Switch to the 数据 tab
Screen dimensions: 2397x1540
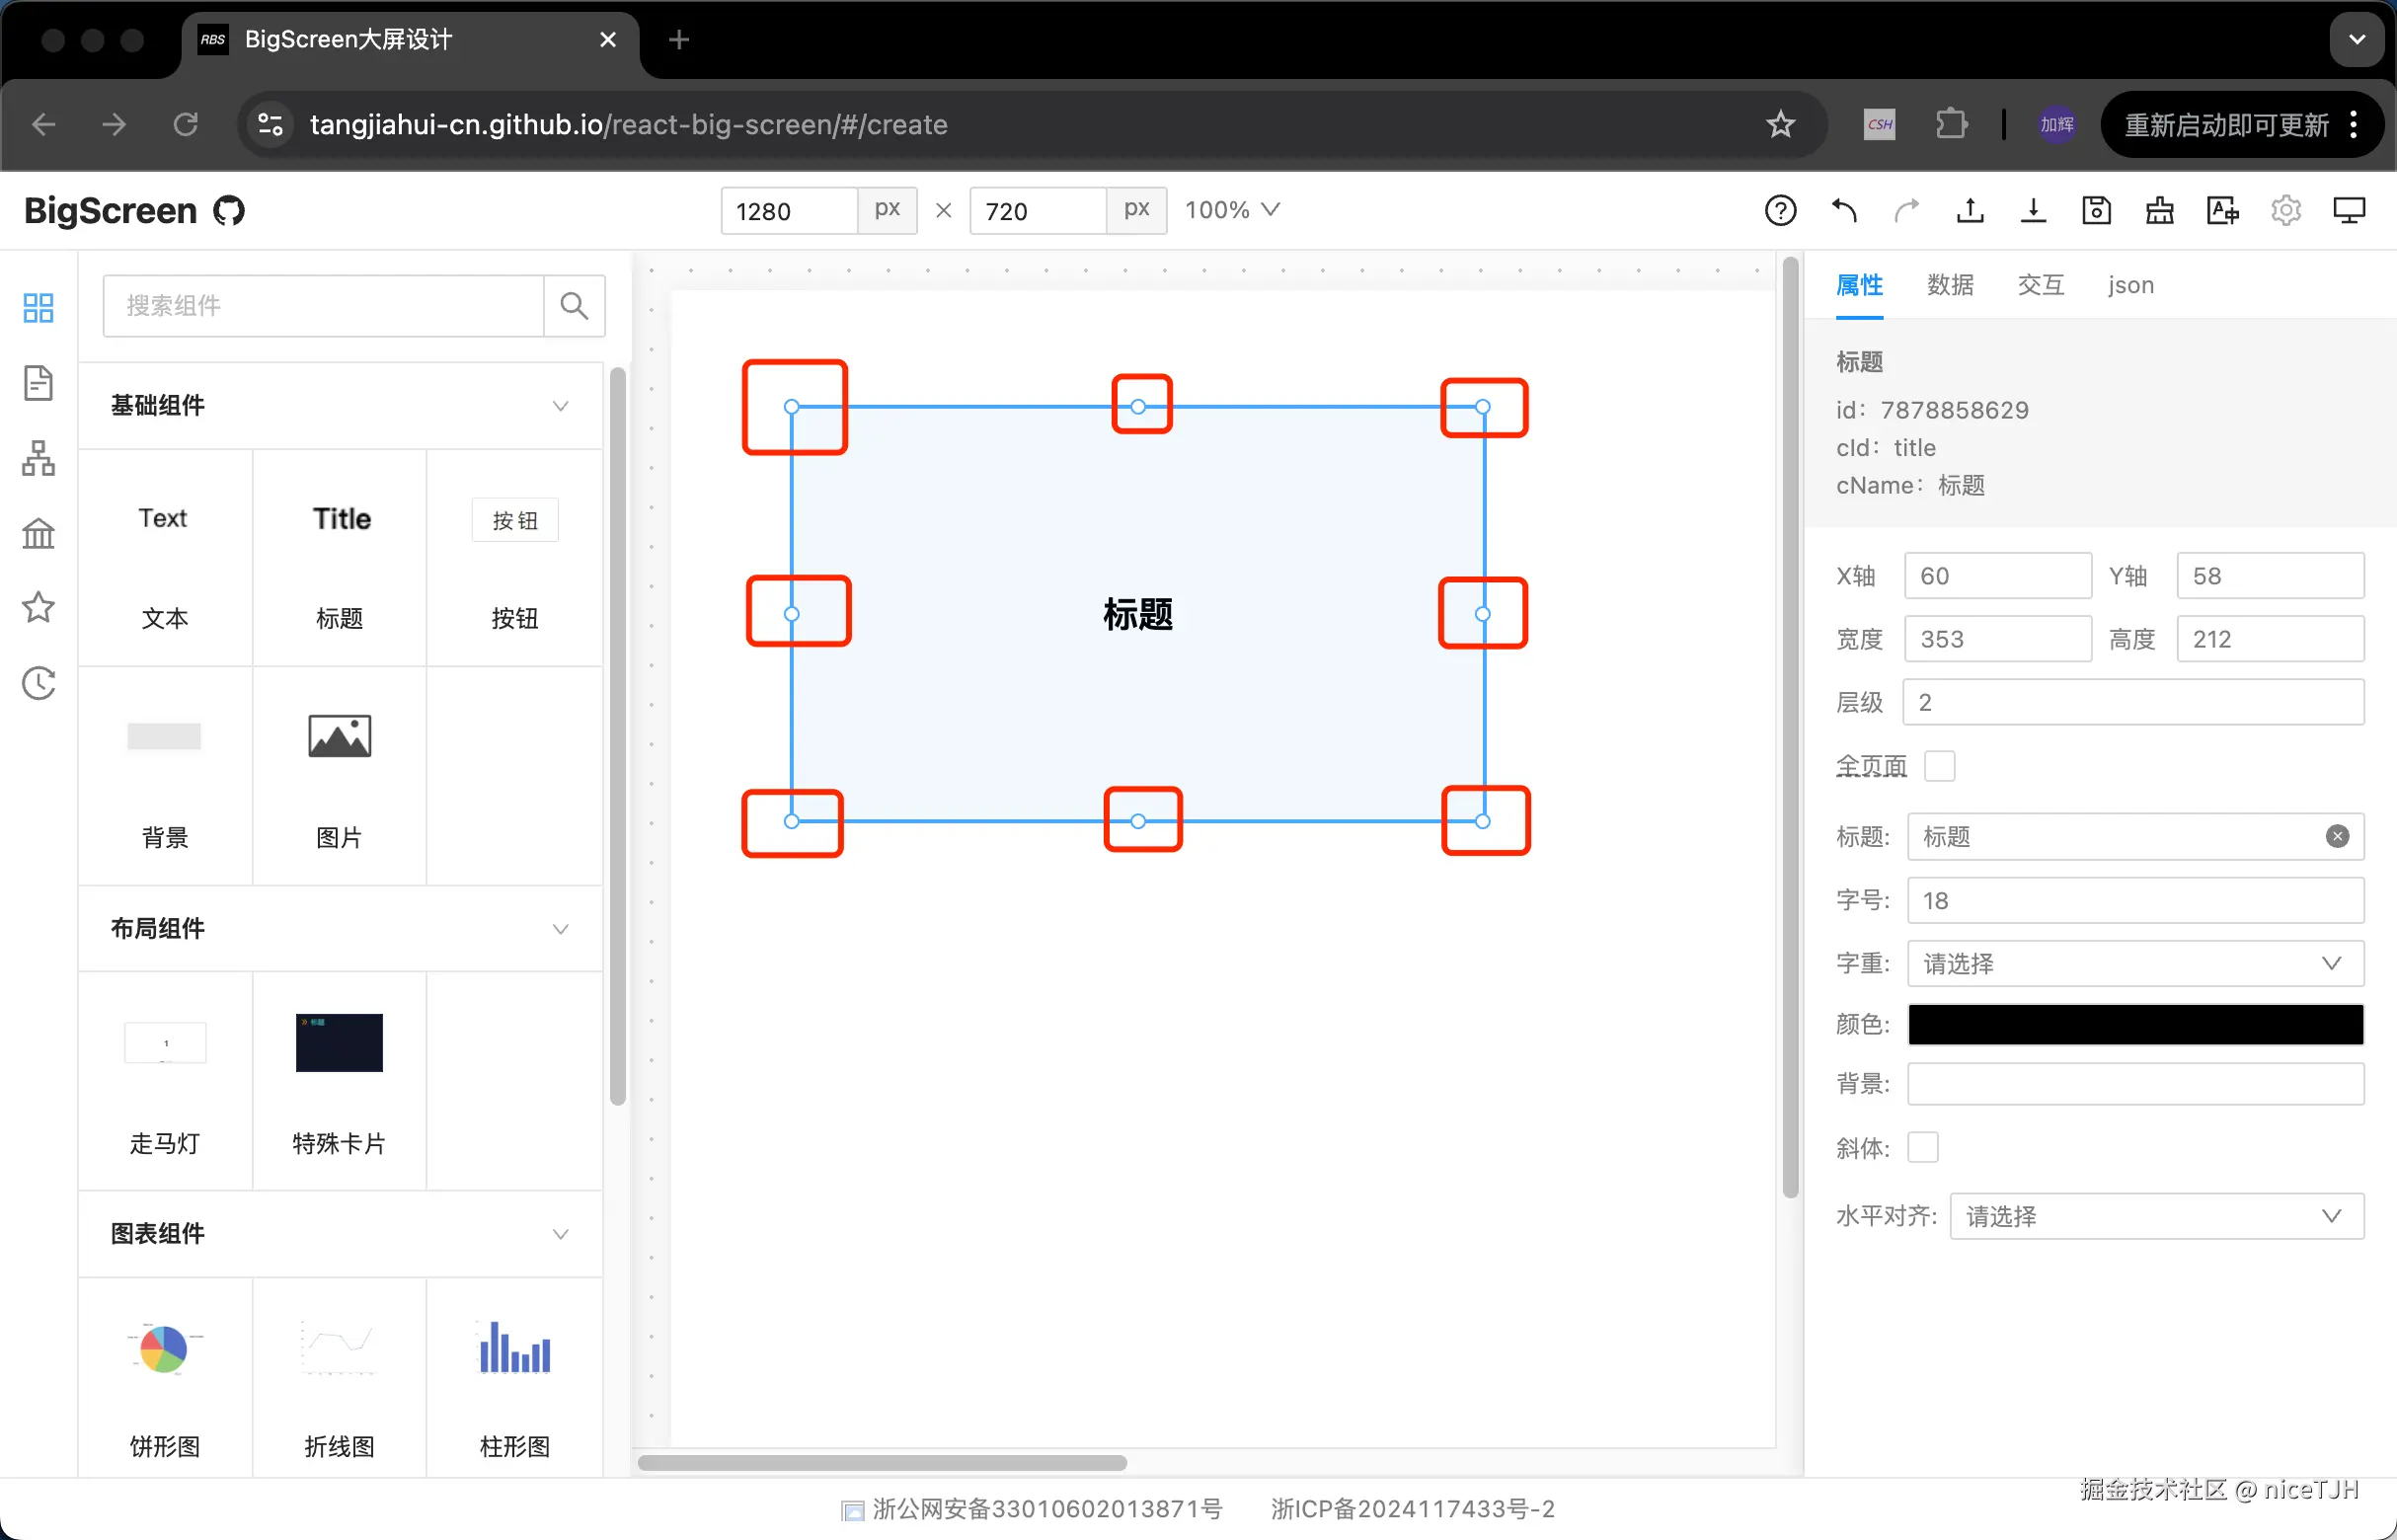(x=1949, y=285)
